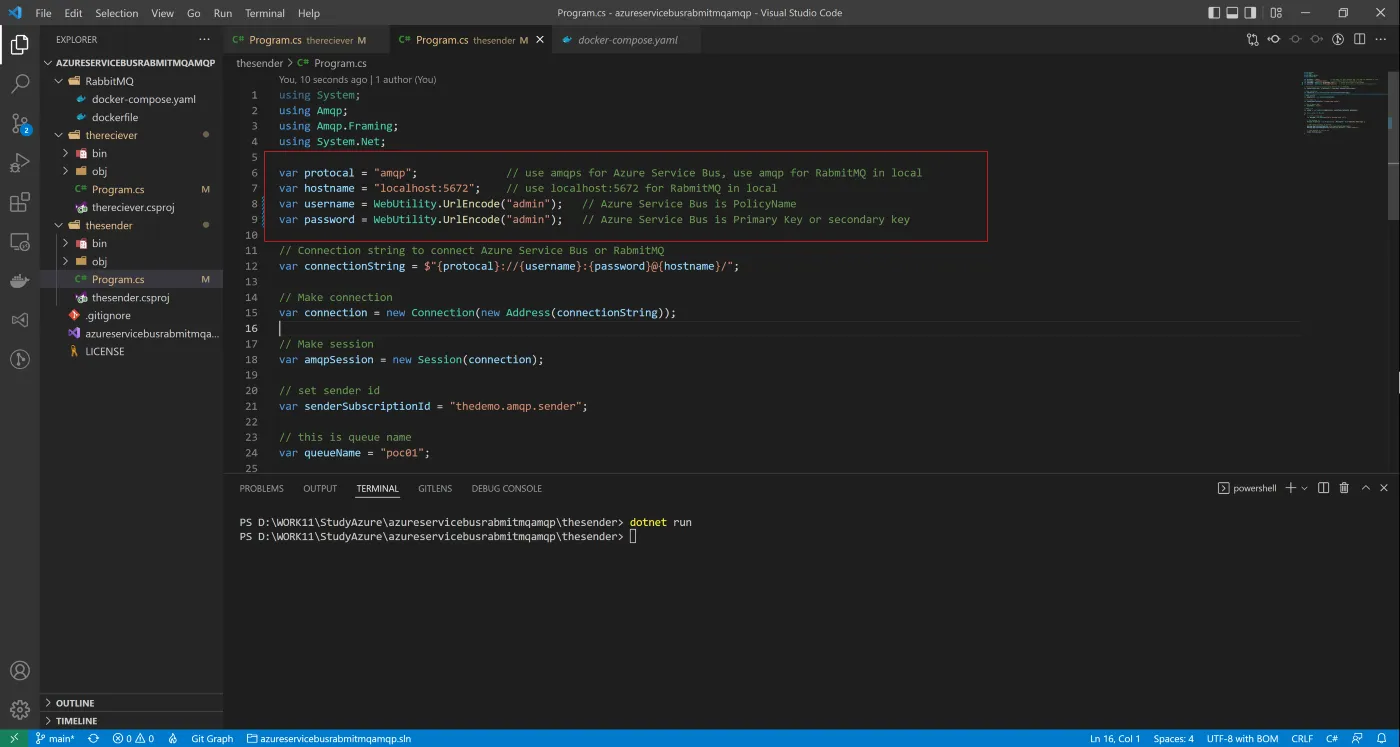Screen dimensions: 1400x747
Task: Collapse the AZURESERVICEBUSRABMITMQAMQP root section
Action: (131, 62)
